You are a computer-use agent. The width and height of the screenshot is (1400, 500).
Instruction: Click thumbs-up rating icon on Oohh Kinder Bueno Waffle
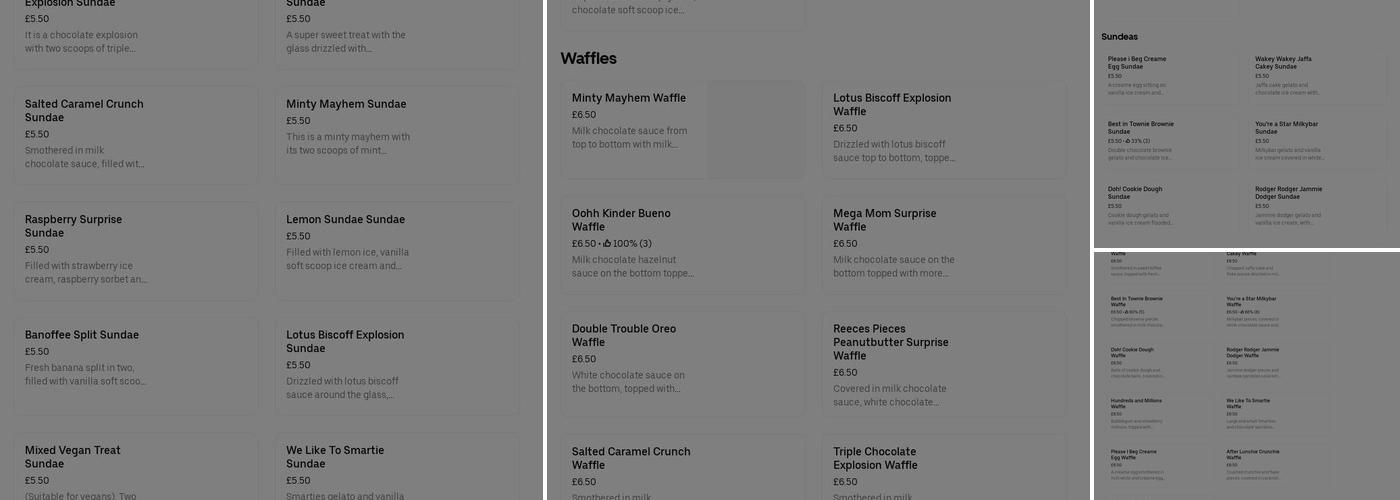[607, 244]
